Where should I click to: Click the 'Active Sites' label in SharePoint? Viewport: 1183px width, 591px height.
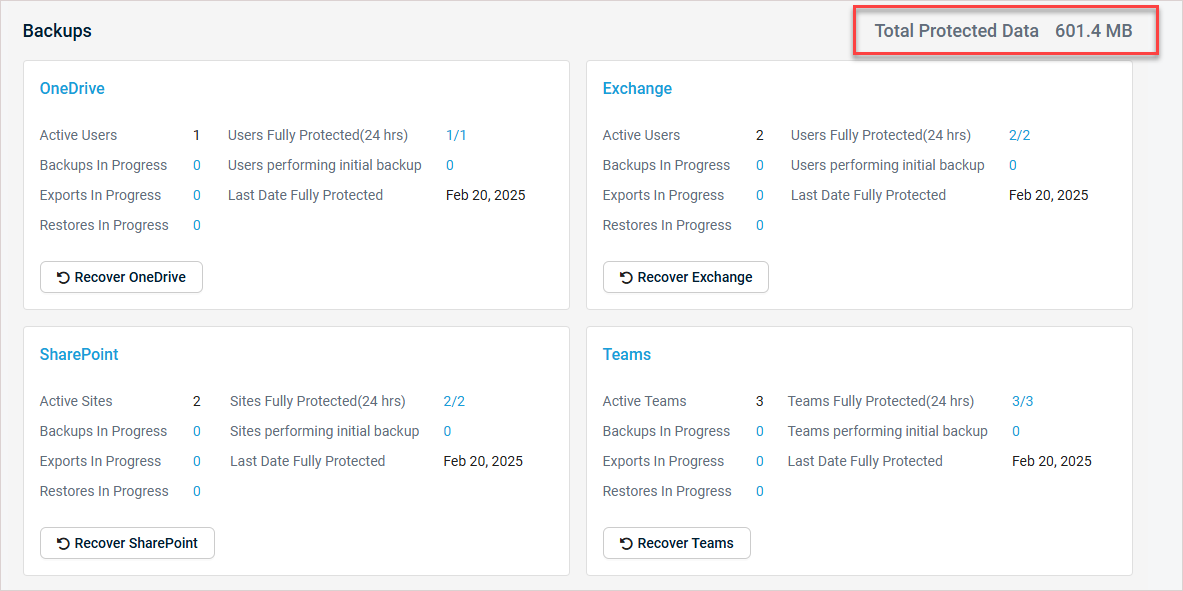[x=76, y=401]
